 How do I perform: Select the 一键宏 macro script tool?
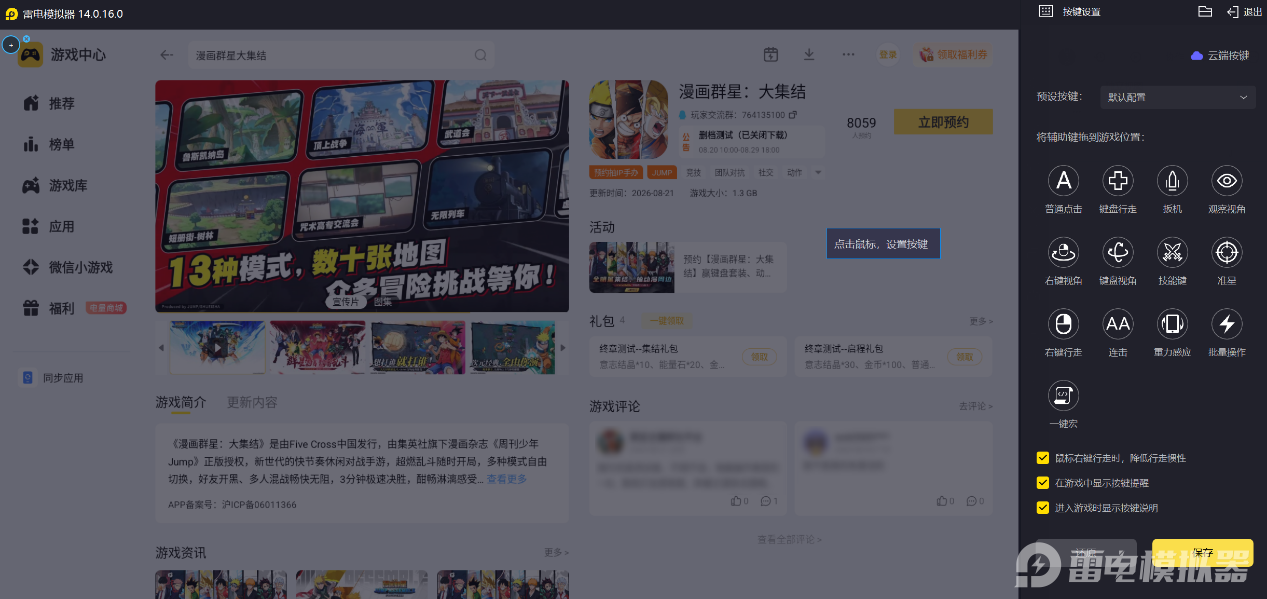point(1064,396)
